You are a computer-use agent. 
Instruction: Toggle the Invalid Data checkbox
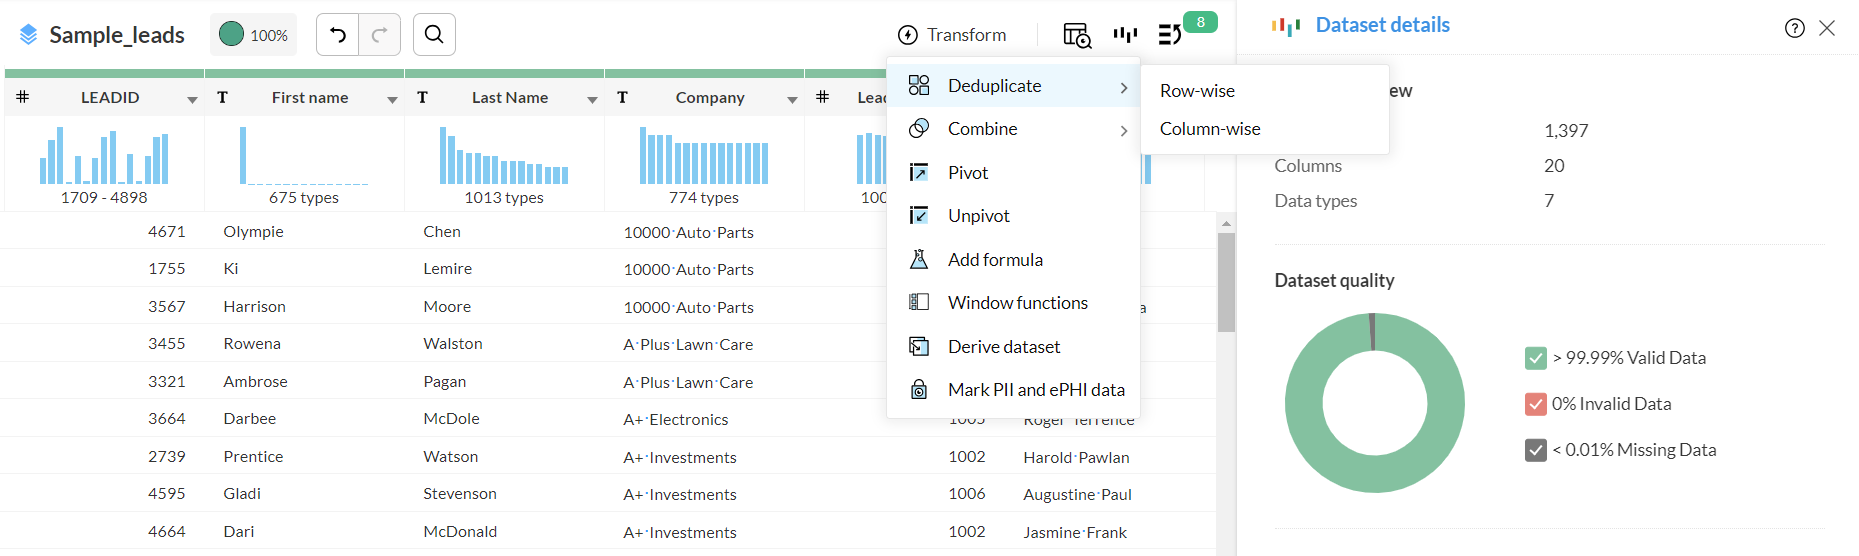pyautogui.click(x=1536, y=404)
